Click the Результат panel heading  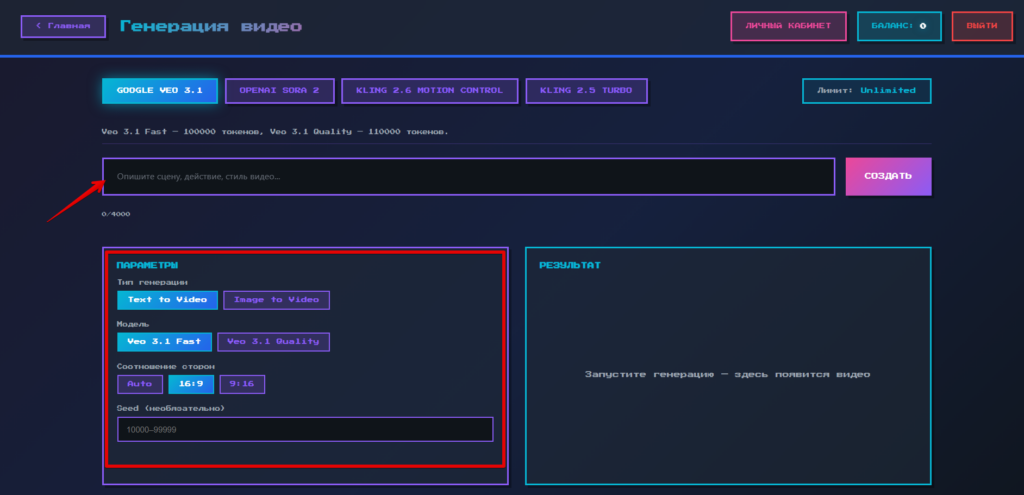pyautogui.click(x=569, y=265)
